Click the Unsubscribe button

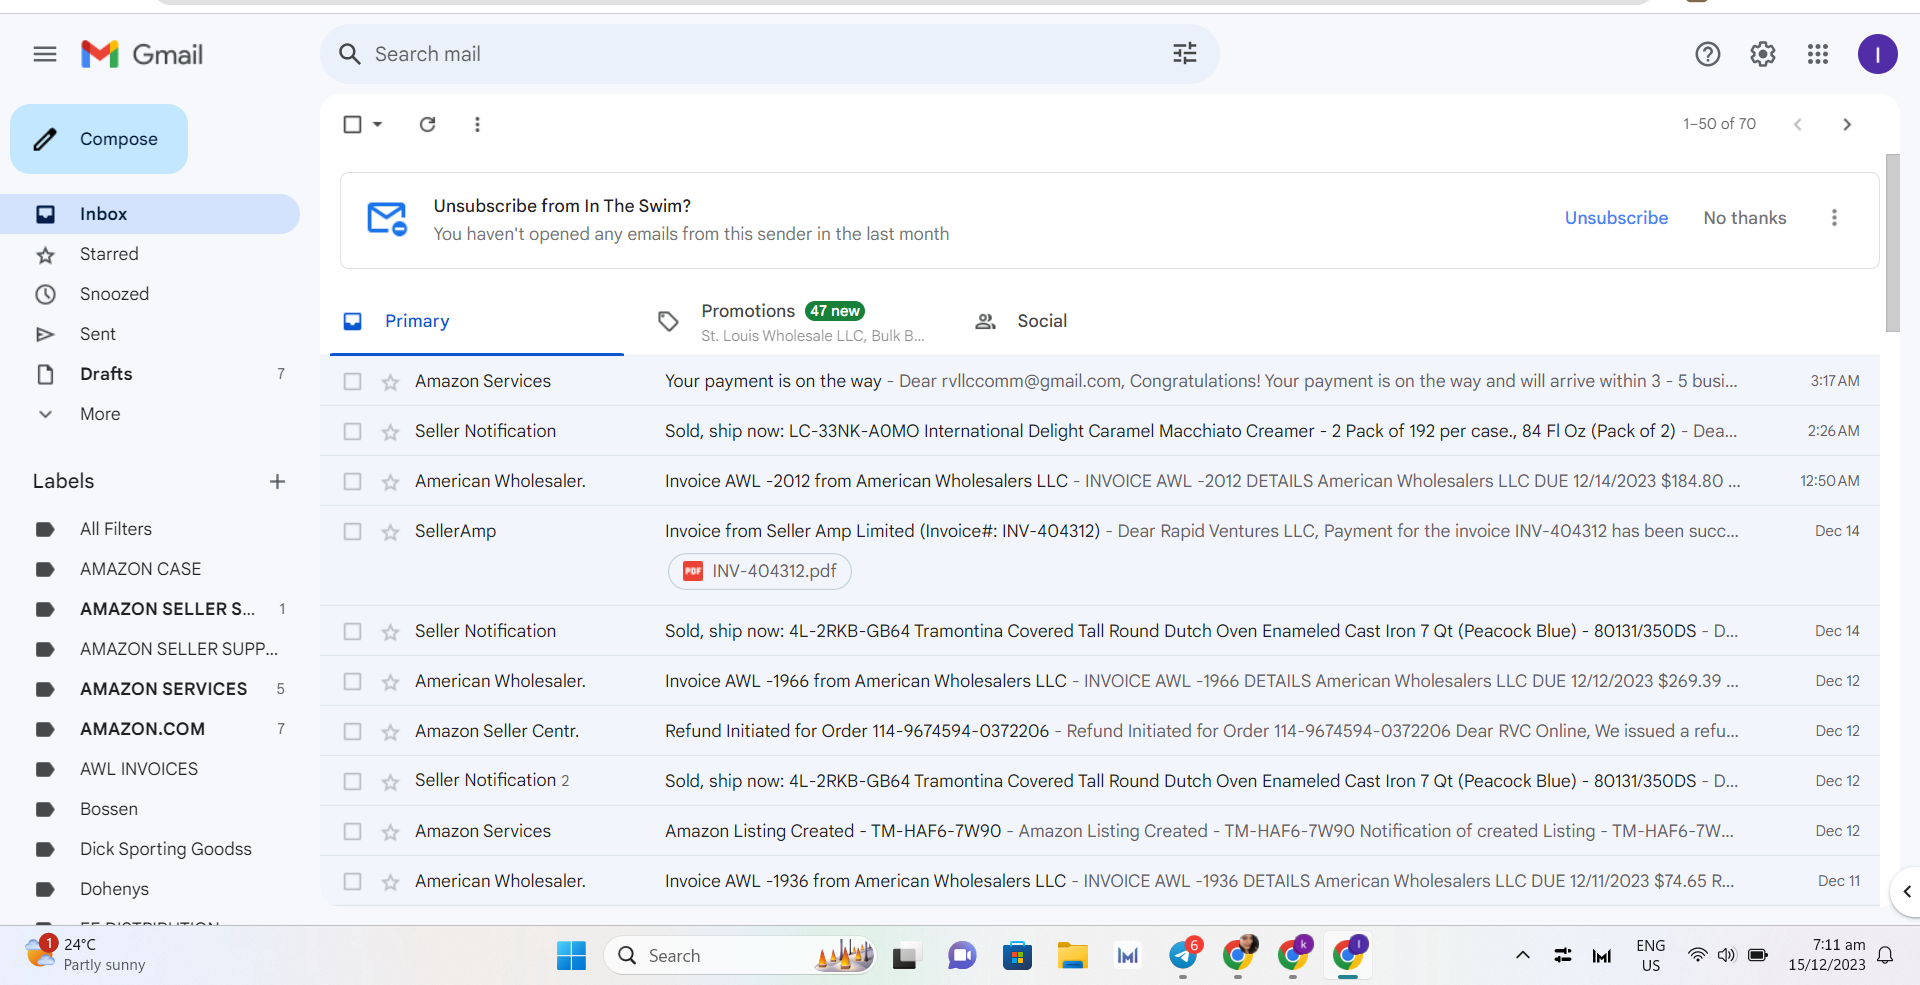click(1616, 218)
